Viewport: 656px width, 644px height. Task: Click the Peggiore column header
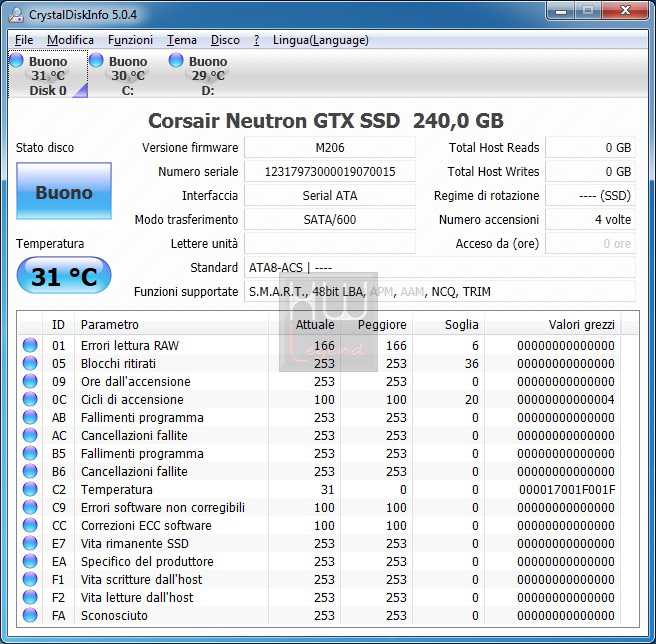coord(377,324)
